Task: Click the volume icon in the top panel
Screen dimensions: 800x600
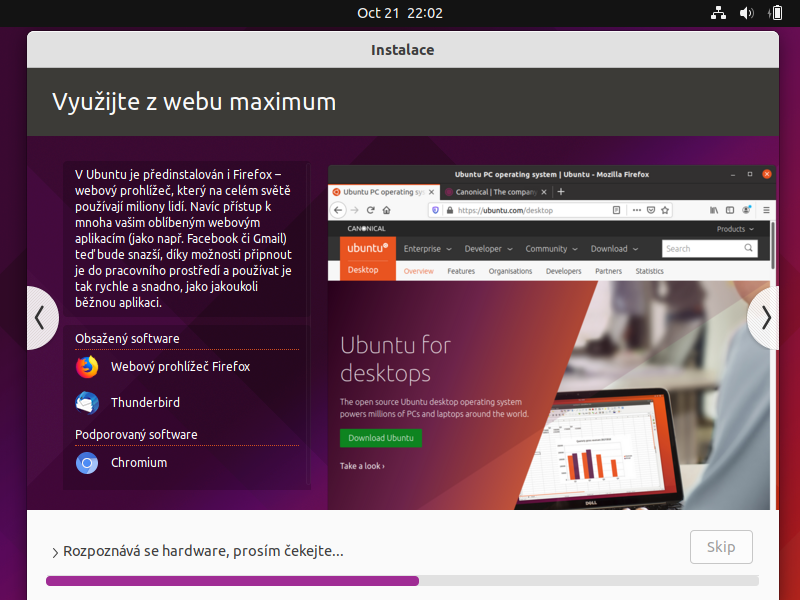Action: pyautogui.click(x=746, y=13)
